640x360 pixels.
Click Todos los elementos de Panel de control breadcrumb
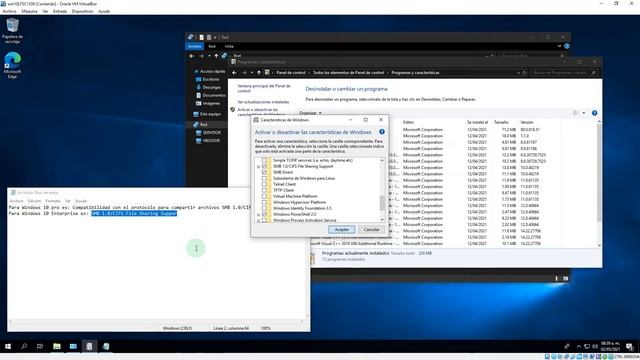click(x=349, y=73)
